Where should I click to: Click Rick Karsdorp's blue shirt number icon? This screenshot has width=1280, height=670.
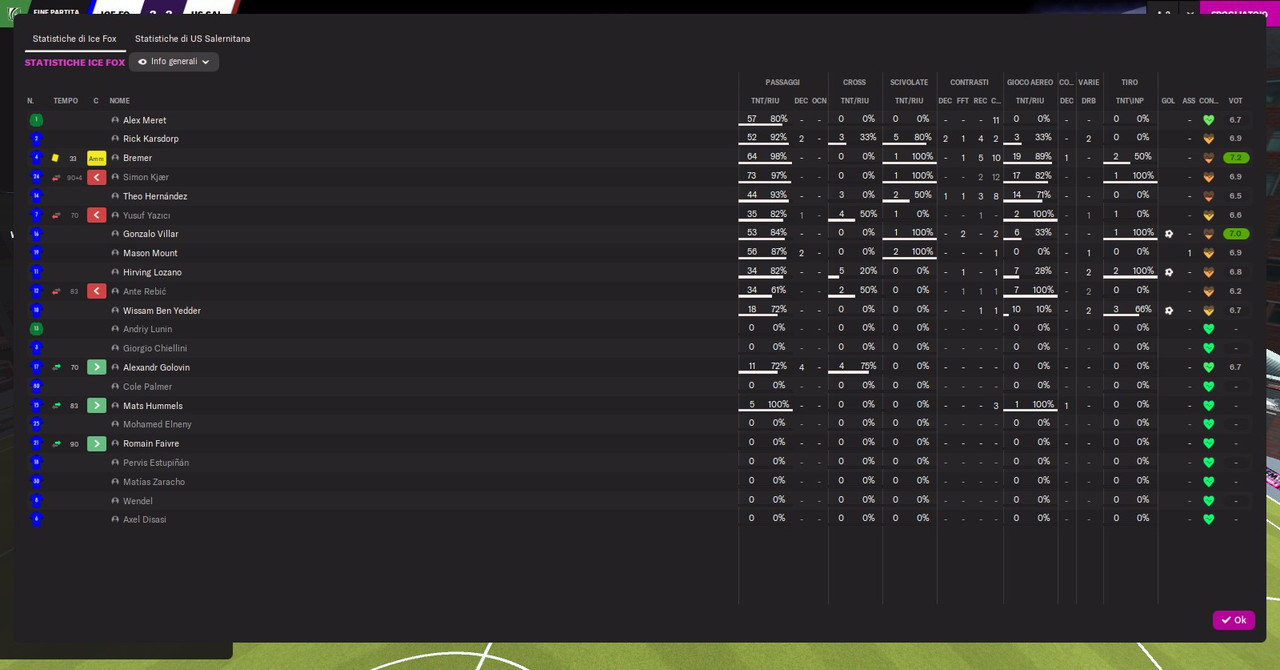pyautogui.click(x=36, y=139)
